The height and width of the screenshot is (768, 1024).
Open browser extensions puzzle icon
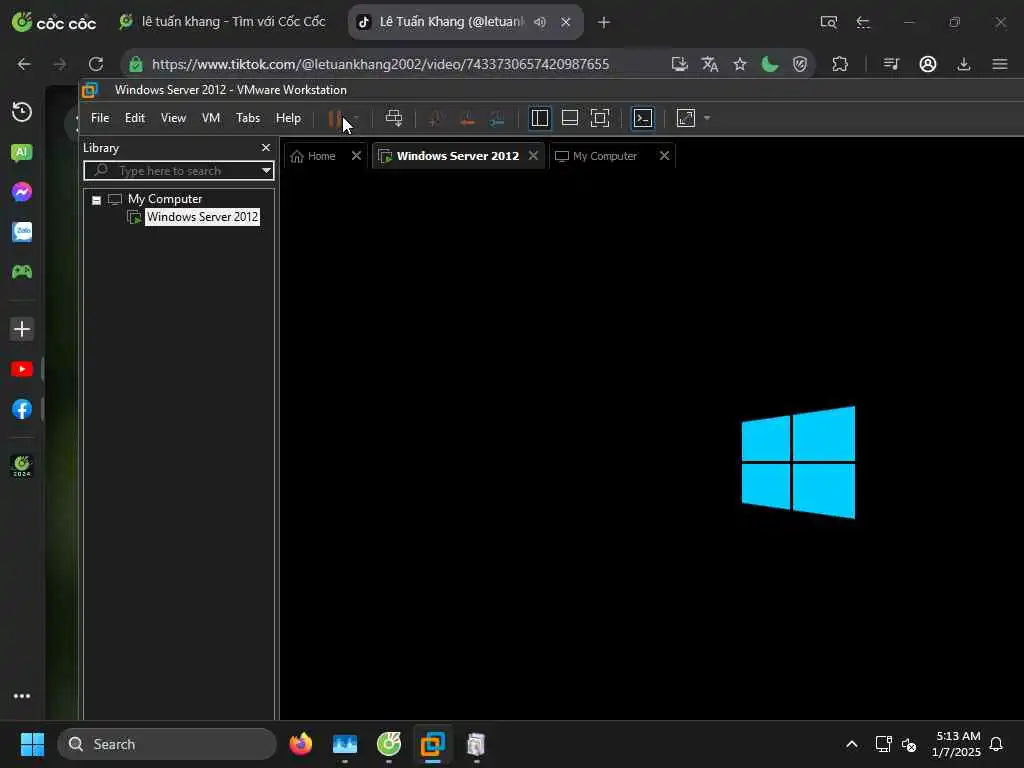pyautogui.click(x=840, y=64)
